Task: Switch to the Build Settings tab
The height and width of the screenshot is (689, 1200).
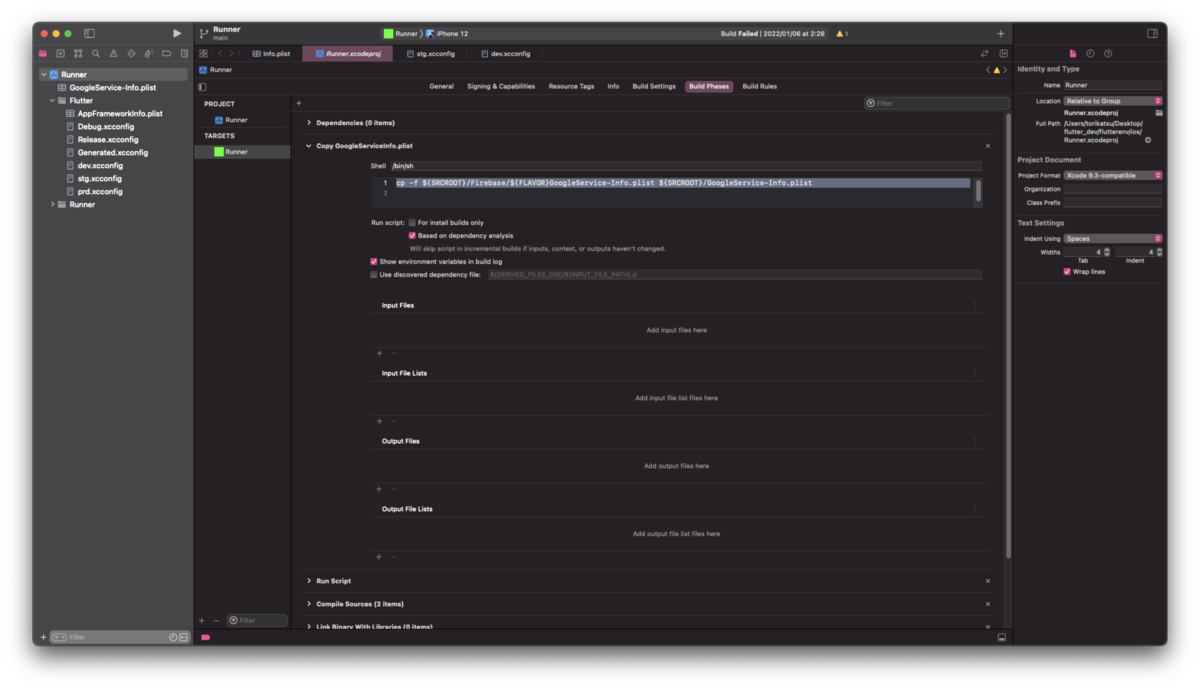Action: pyautogui.click(x=654, y=87)
